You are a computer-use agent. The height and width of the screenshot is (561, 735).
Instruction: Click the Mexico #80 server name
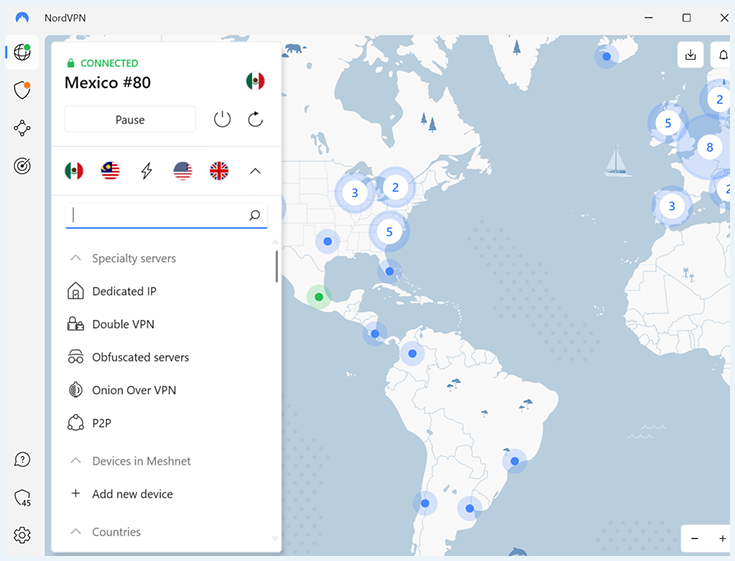coord(107,82)
